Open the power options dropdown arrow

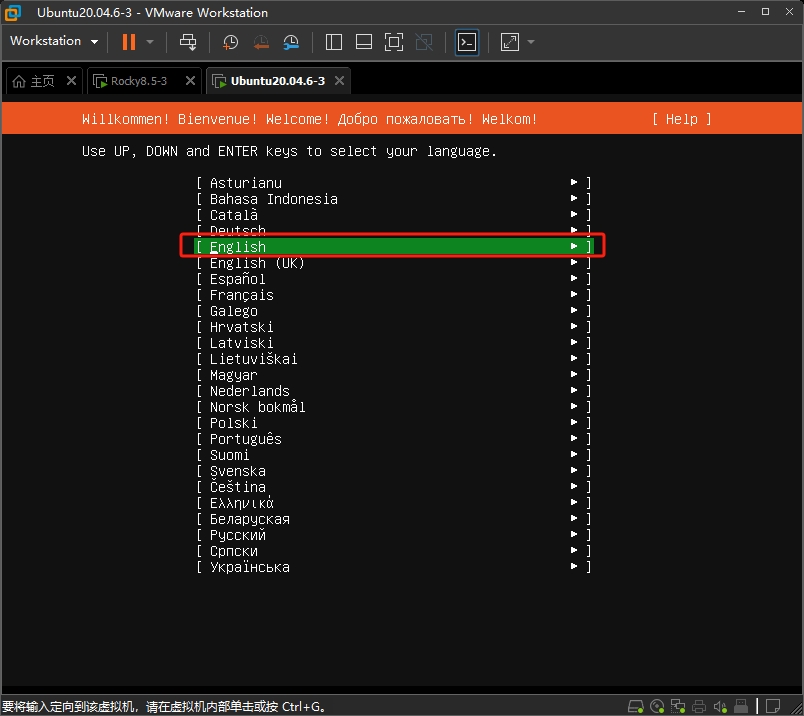point(150,42)
